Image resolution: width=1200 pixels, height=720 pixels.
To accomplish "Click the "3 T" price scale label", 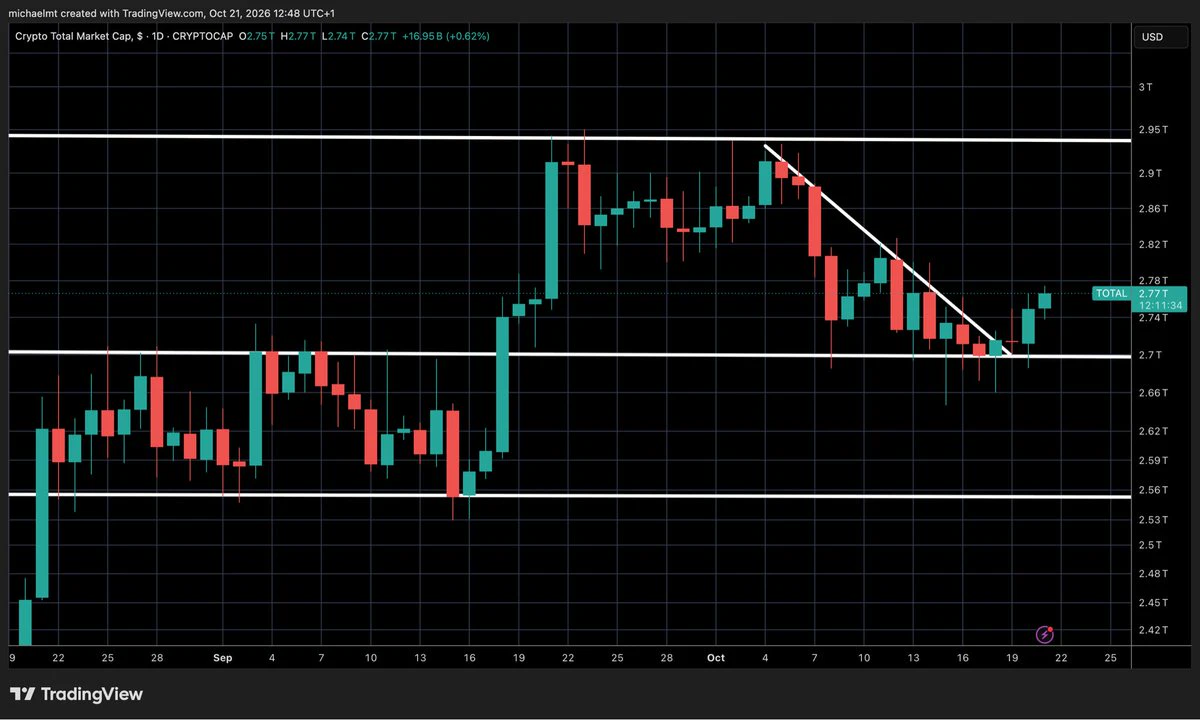I will click(x=1145, y=88).
